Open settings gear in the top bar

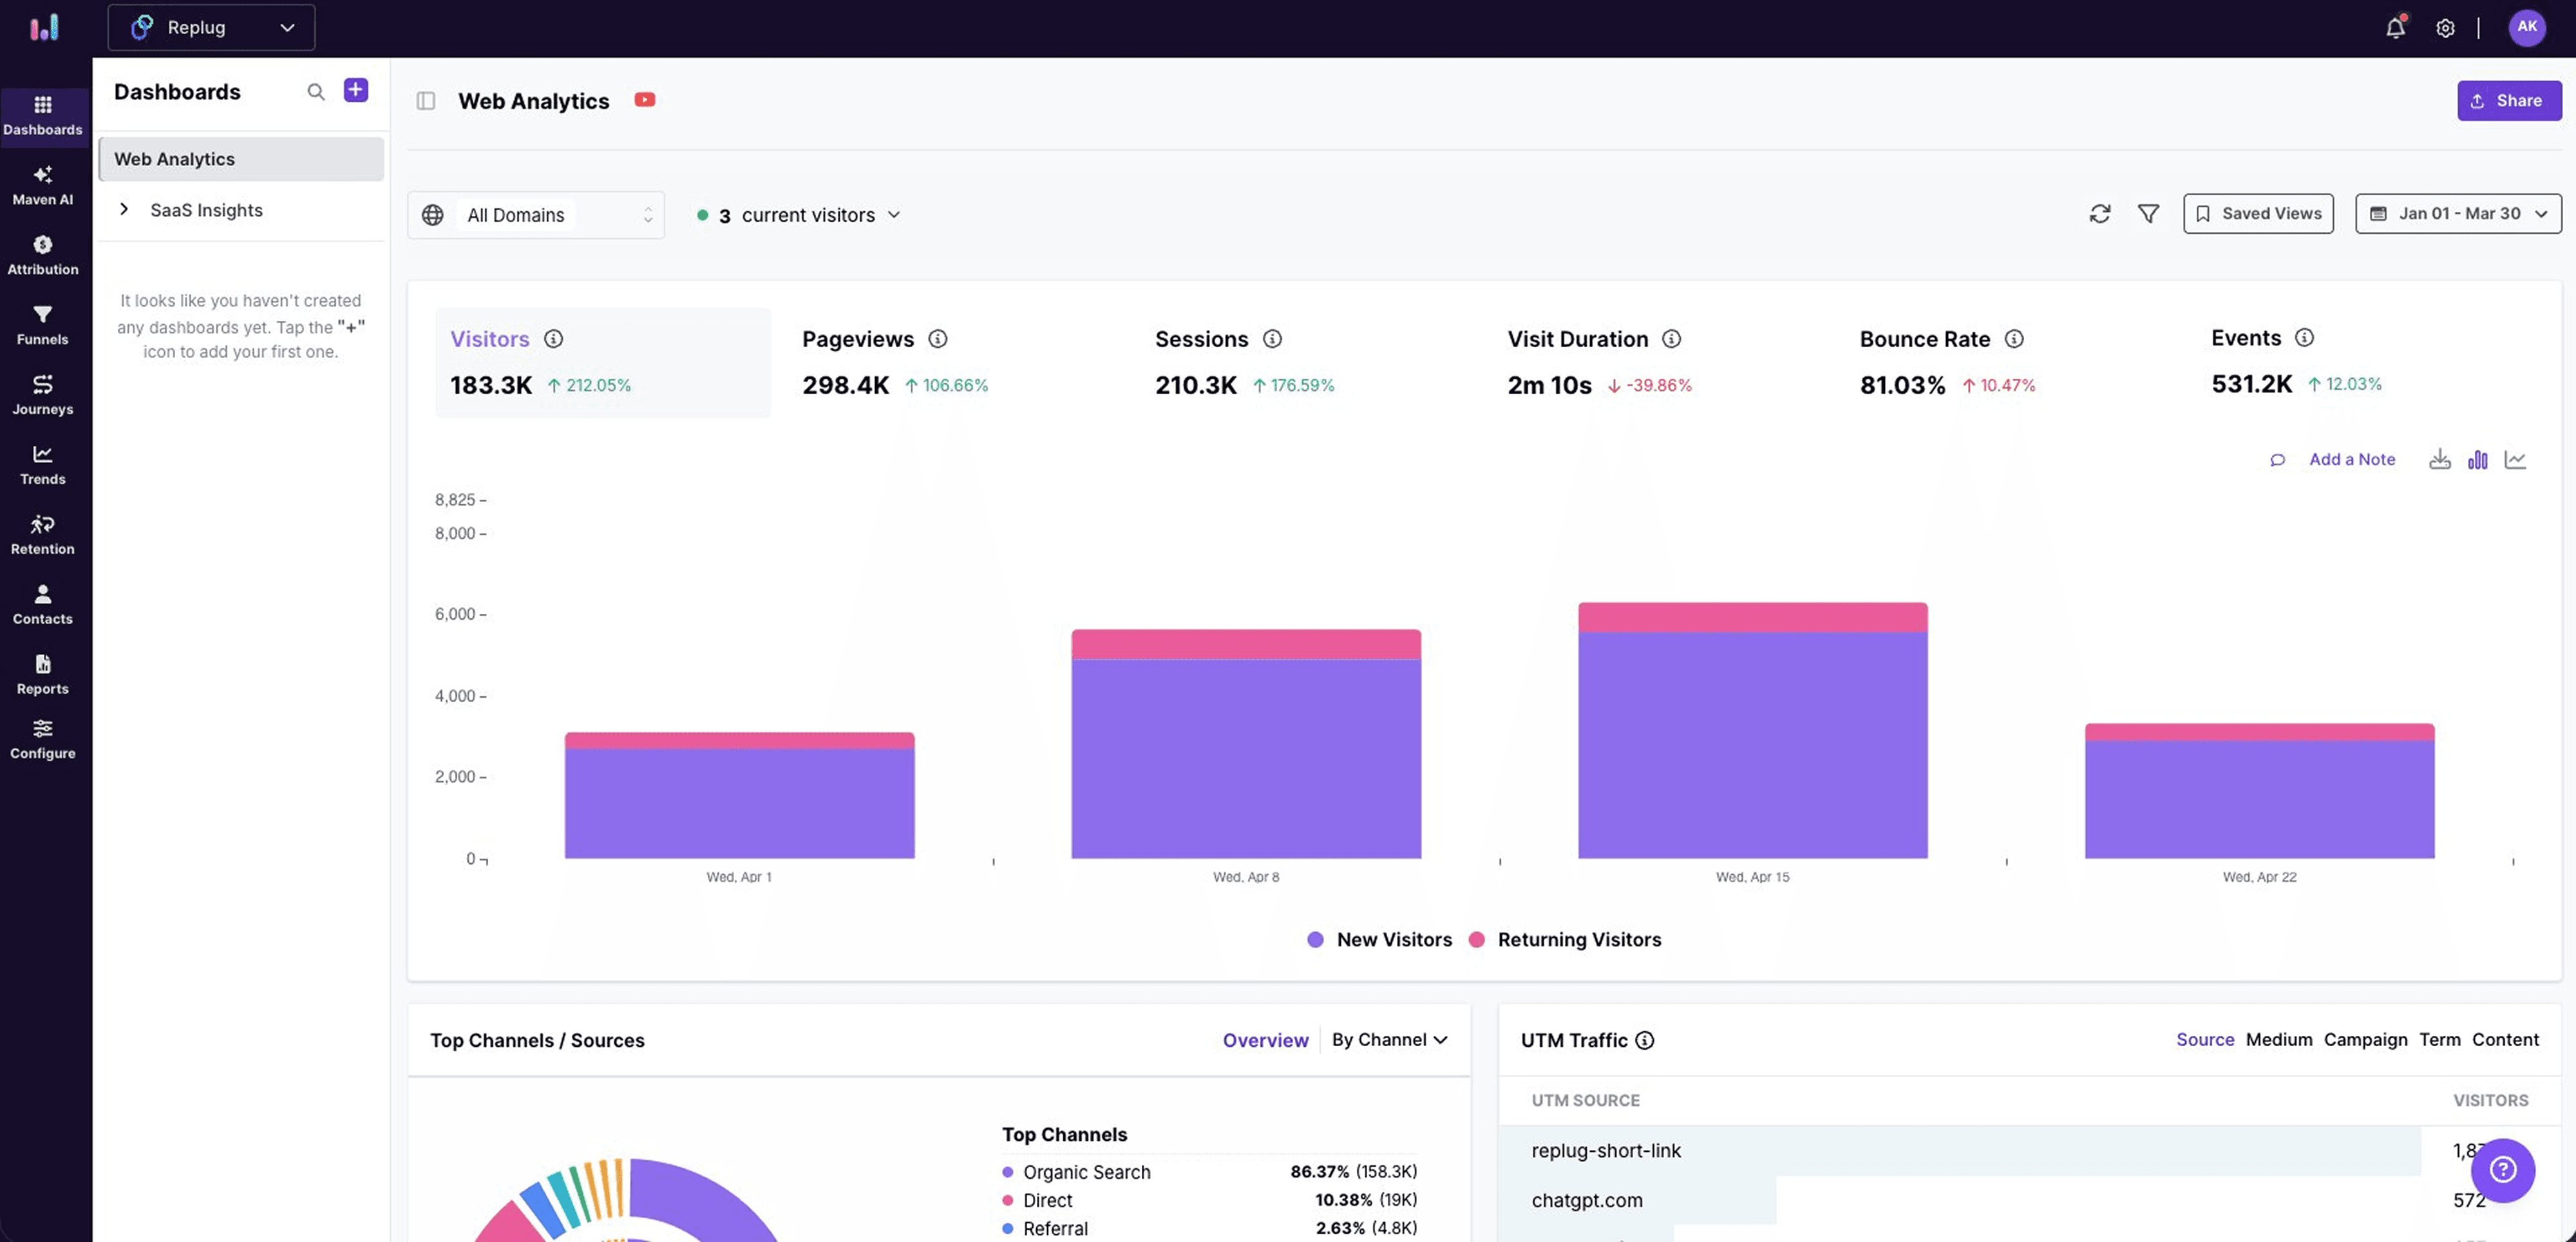(x=2445, y=28)
